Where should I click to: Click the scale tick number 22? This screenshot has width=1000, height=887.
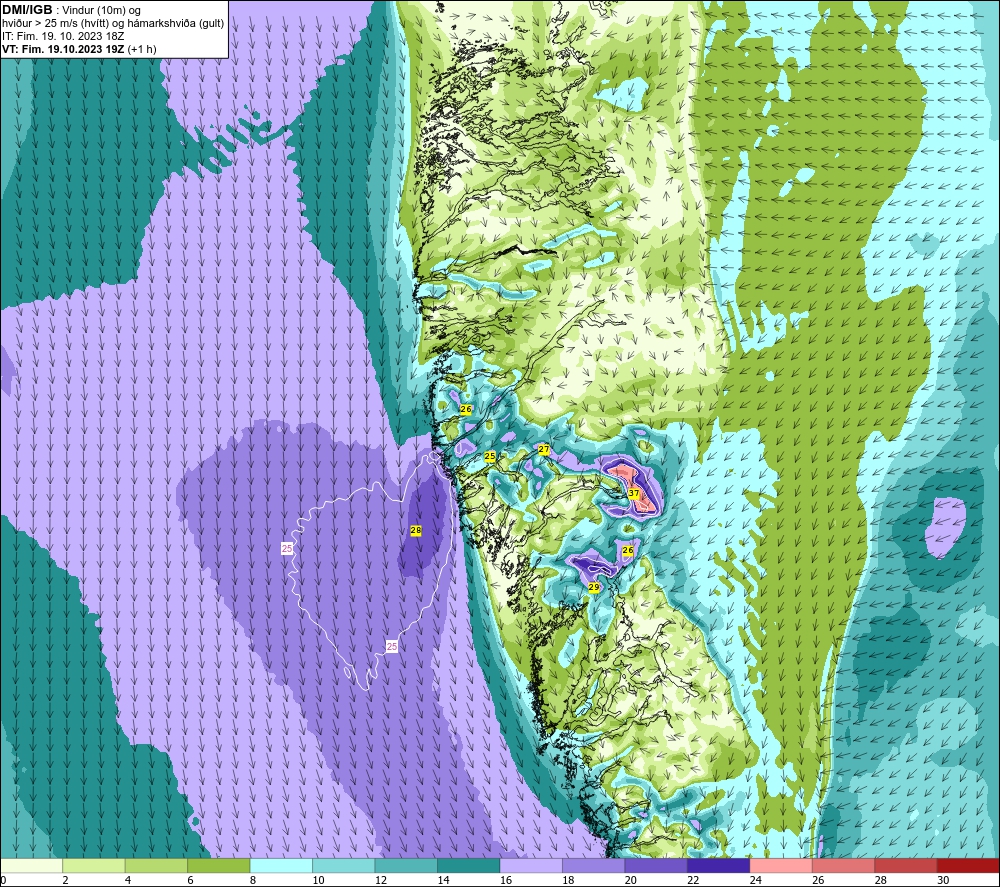click(x=693, y=880)
